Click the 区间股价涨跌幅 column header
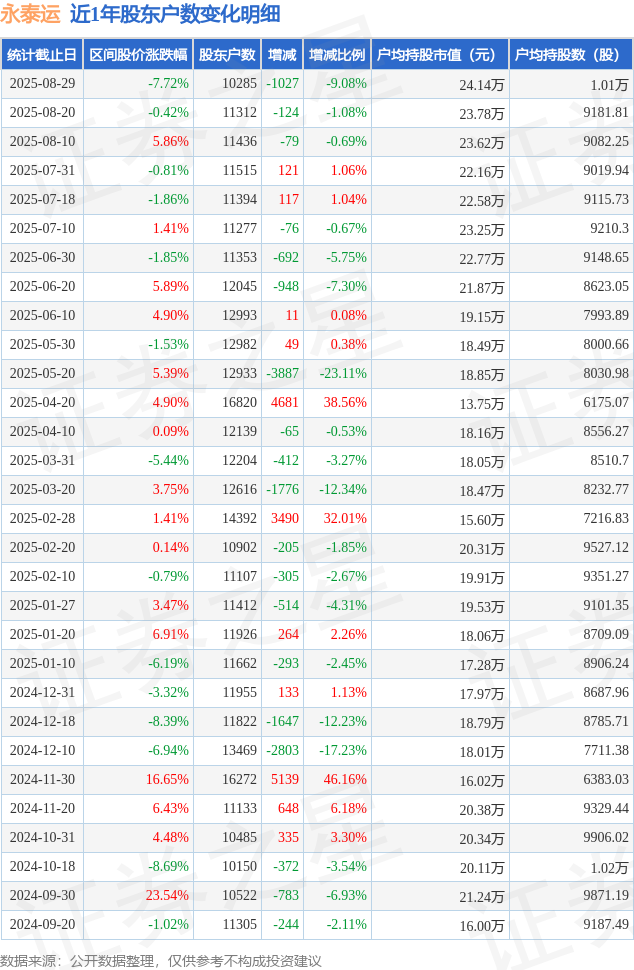The height and width of the screenshot is (970, 634). pyautogui.click(x=137, y=55)
